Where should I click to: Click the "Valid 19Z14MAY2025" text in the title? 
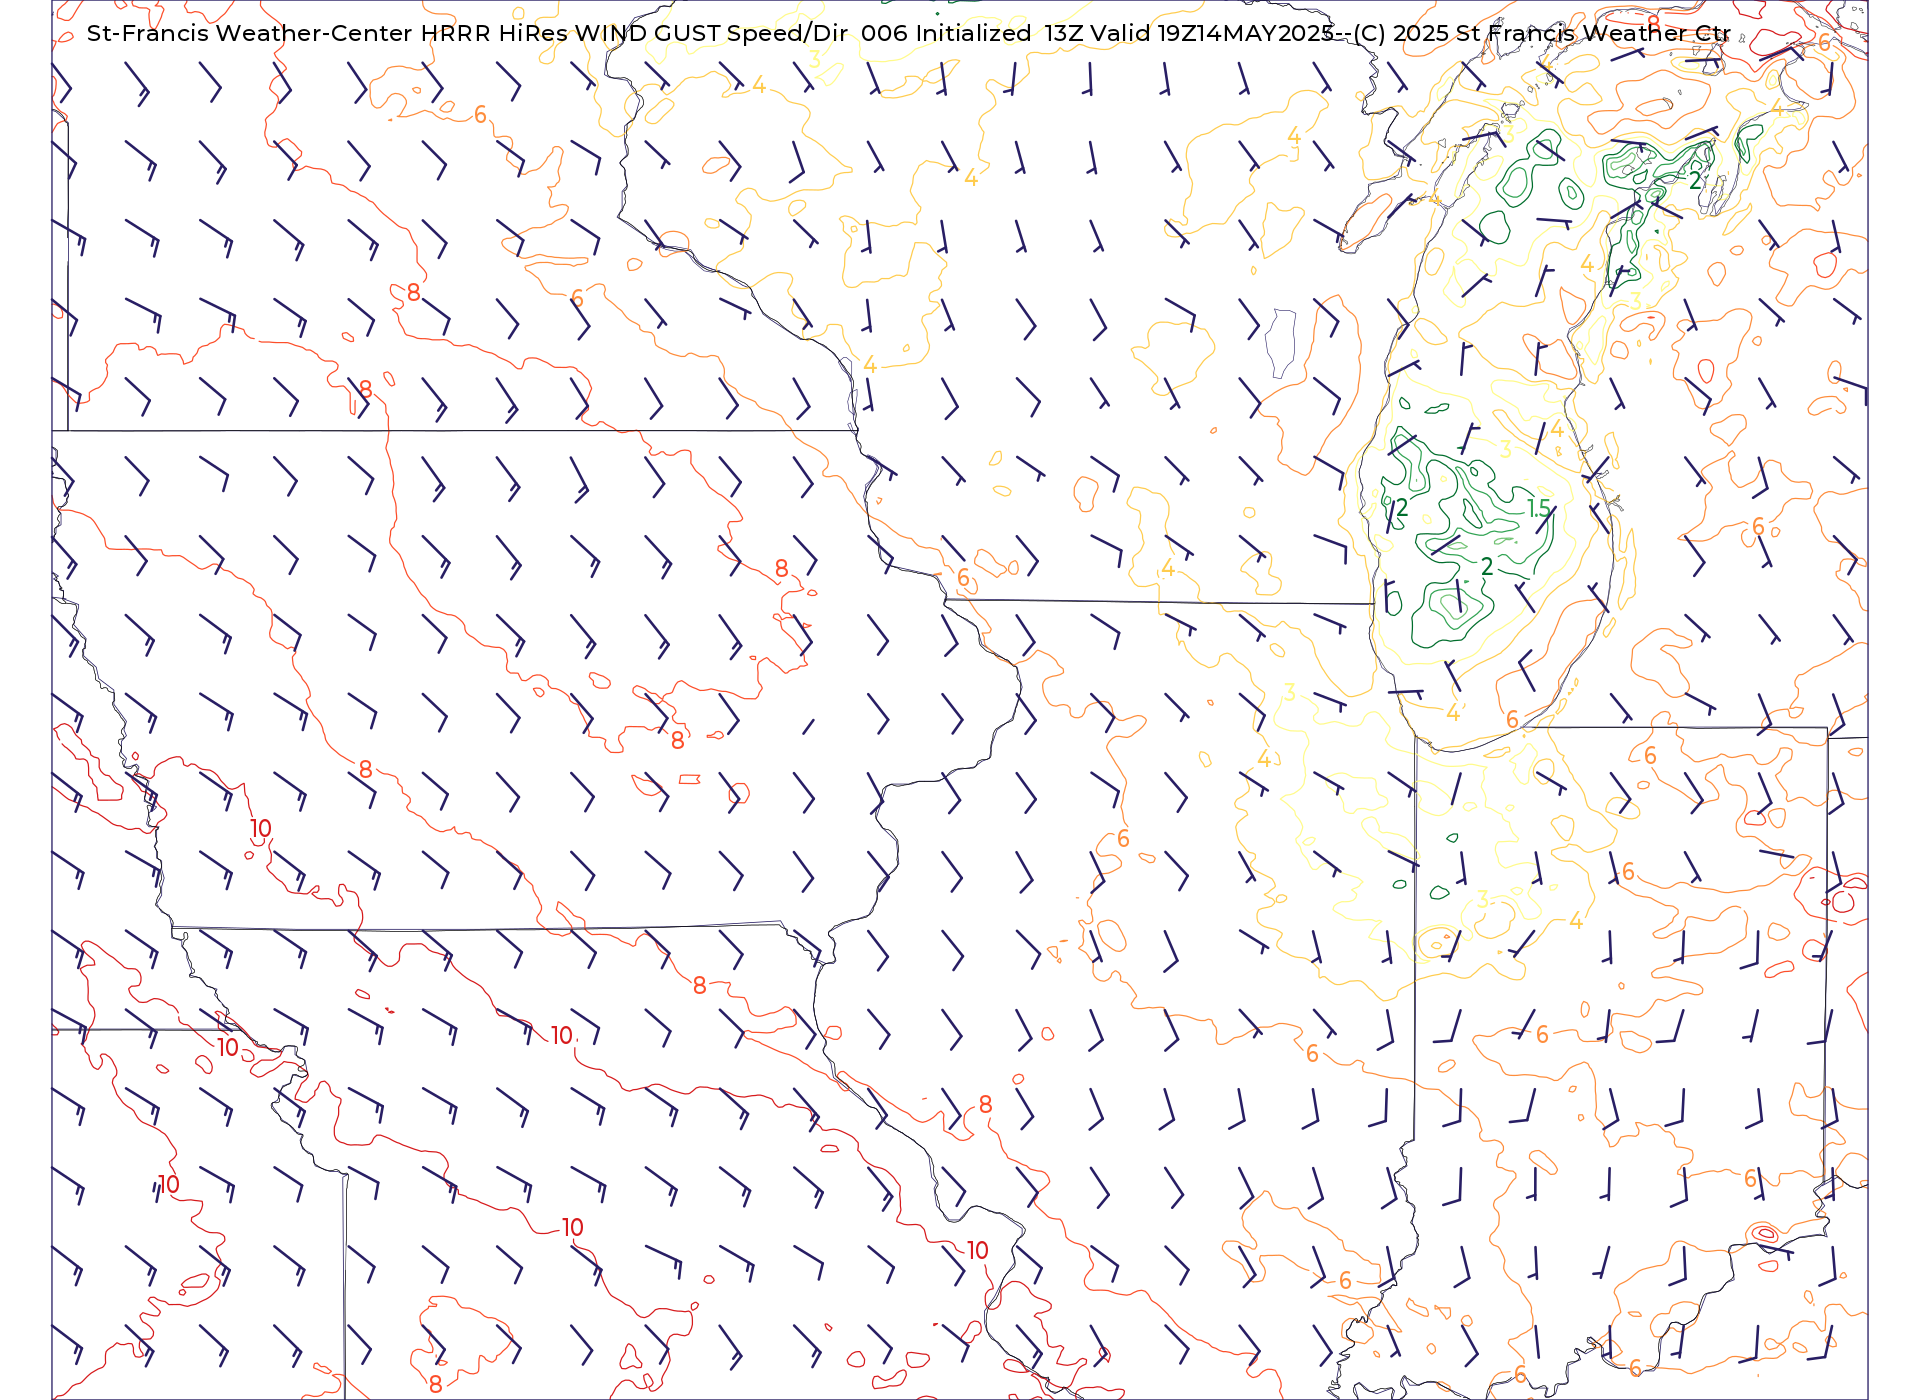tap(1213, 33)
